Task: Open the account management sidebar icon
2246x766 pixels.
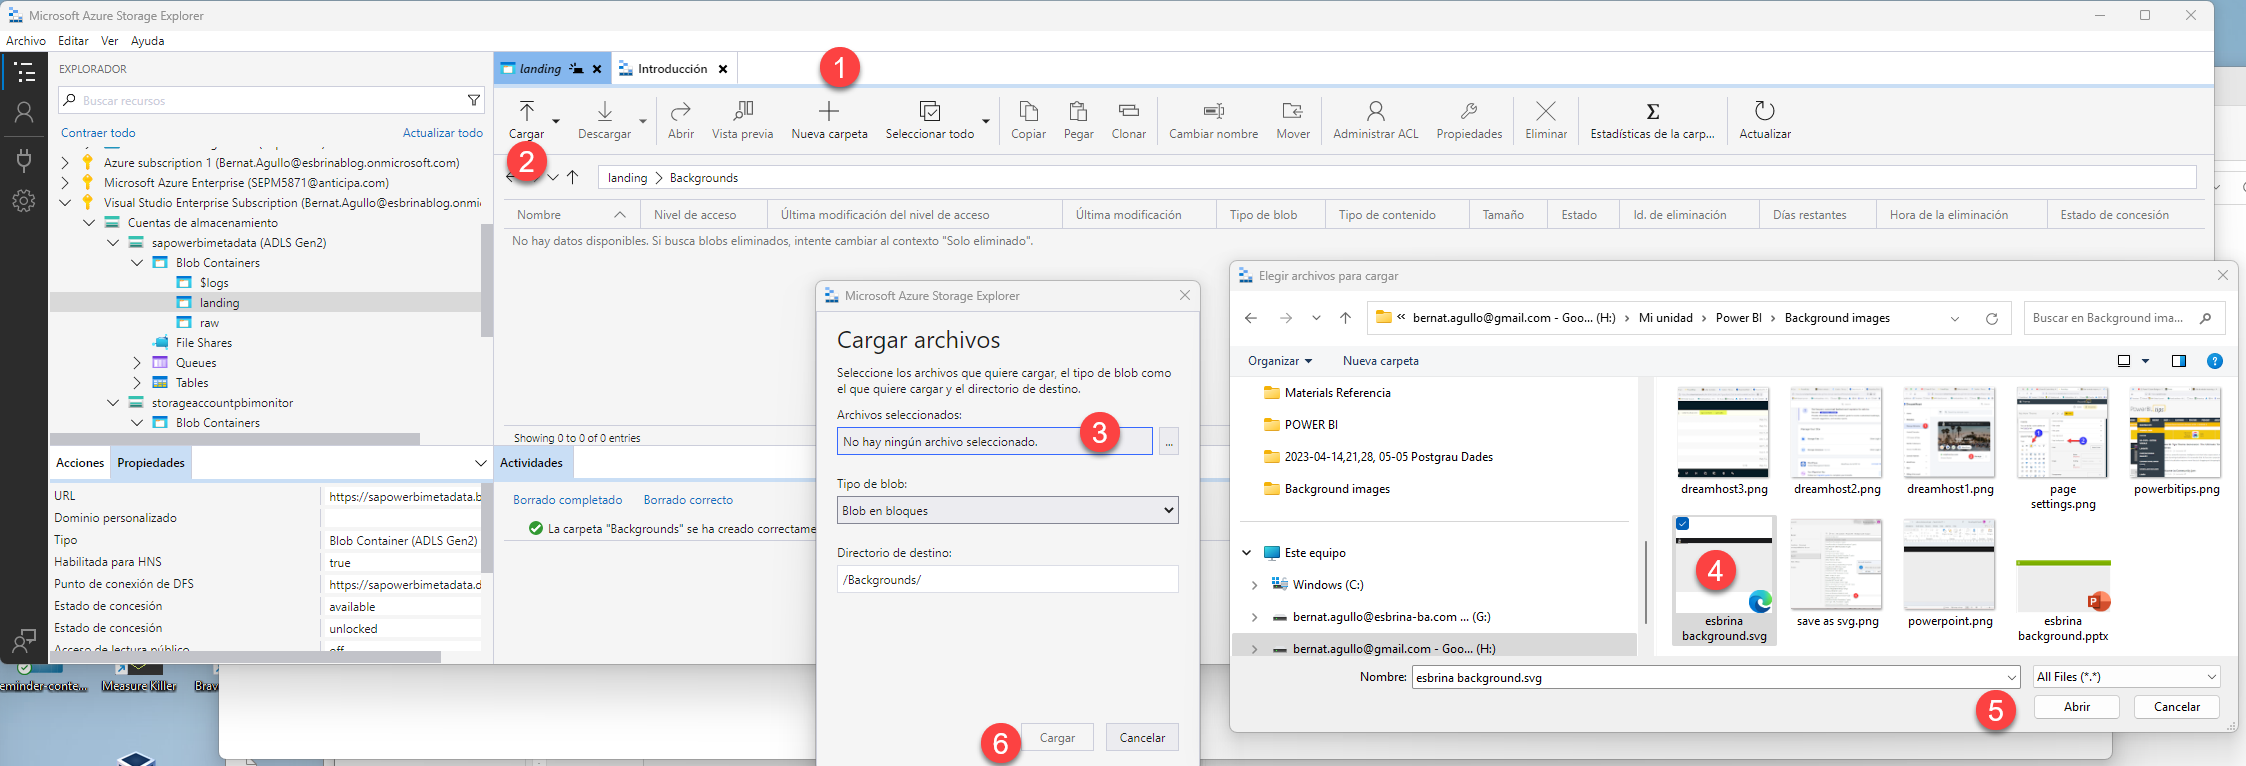Action: click(x=24, y=113)
